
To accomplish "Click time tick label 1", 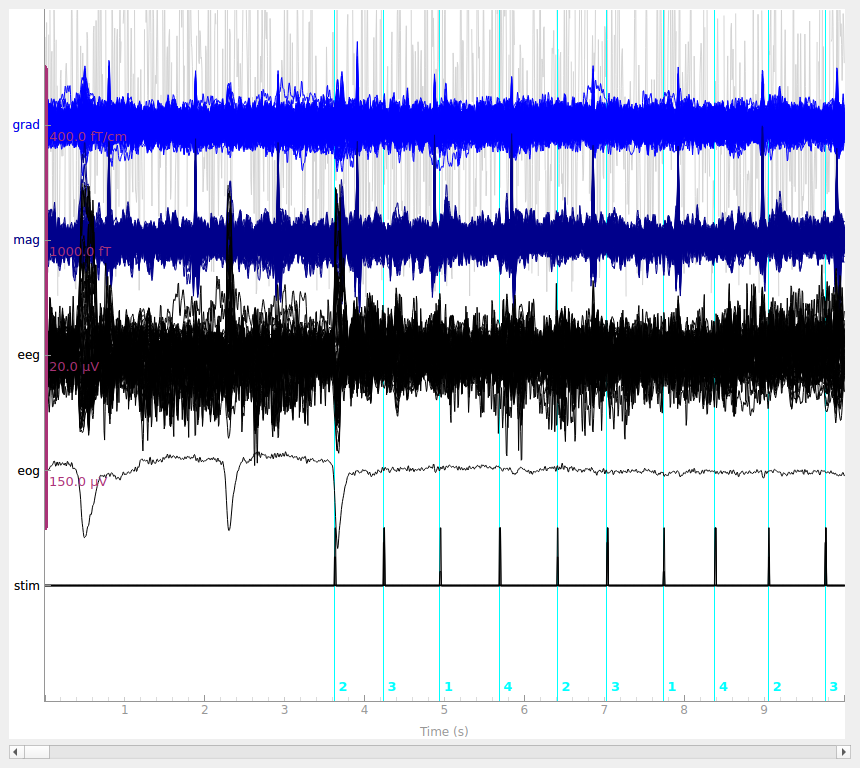I will coord(125,710).
